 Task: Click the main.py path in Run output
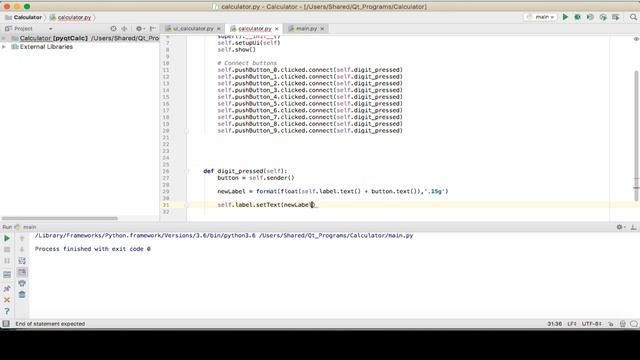pos(336,236)
